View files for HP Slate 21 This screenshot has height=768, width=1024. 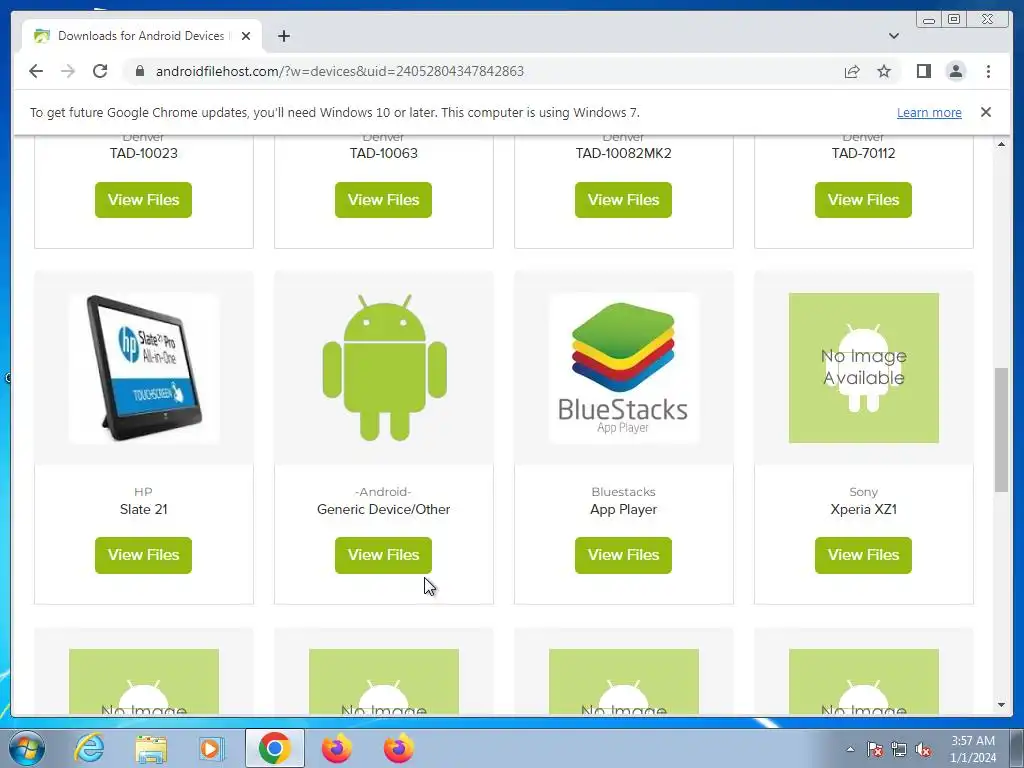point(143,555)
